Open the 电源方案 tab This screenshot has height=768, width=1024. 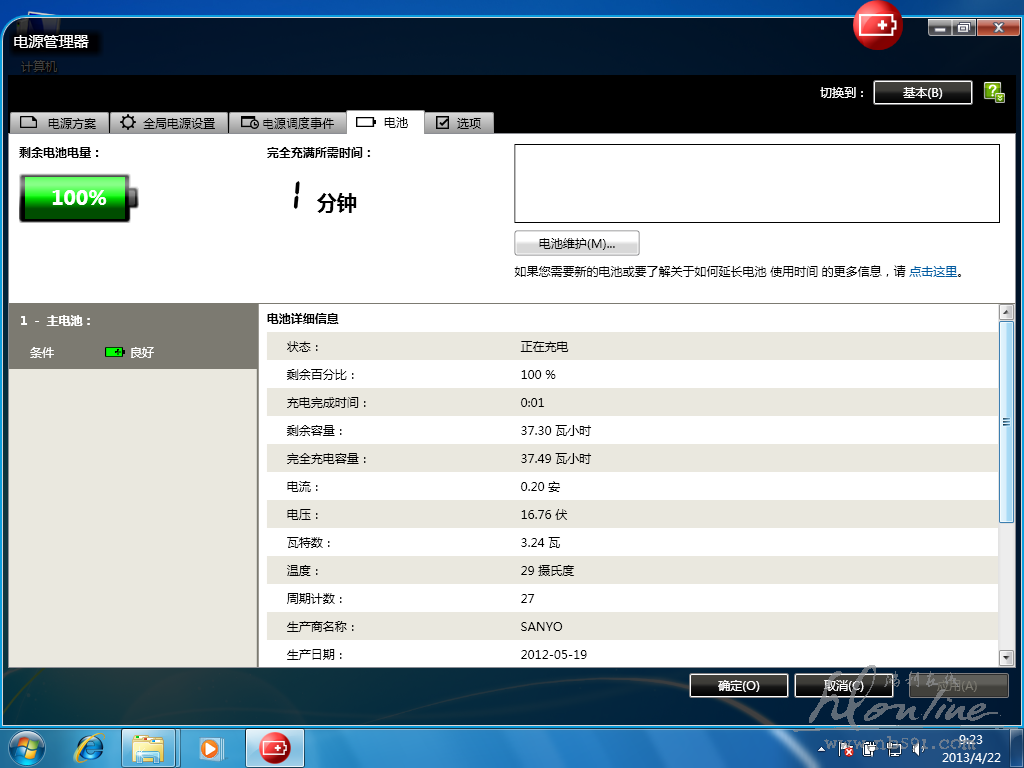59,123
